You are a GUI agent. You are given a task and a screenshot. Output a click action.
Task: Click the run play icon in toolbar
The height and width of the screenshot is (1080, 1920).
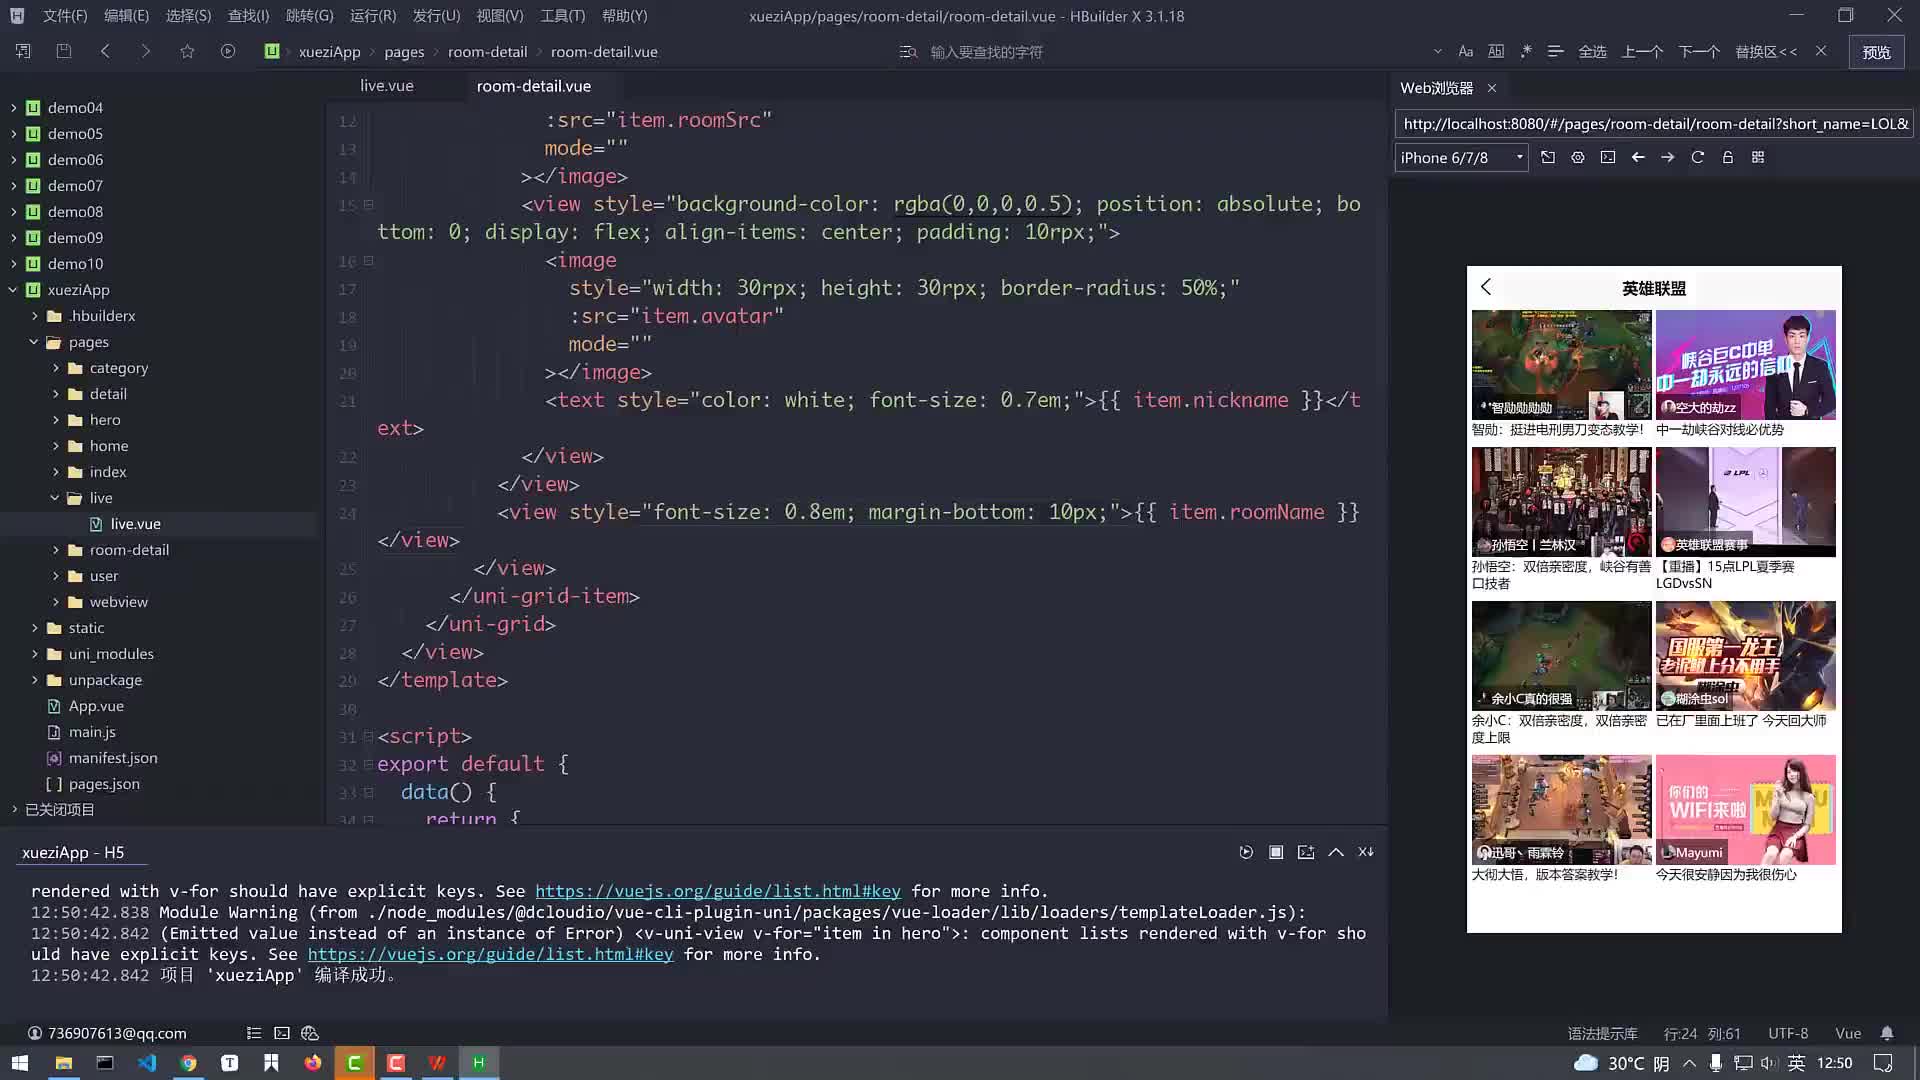tap(228, 51)
